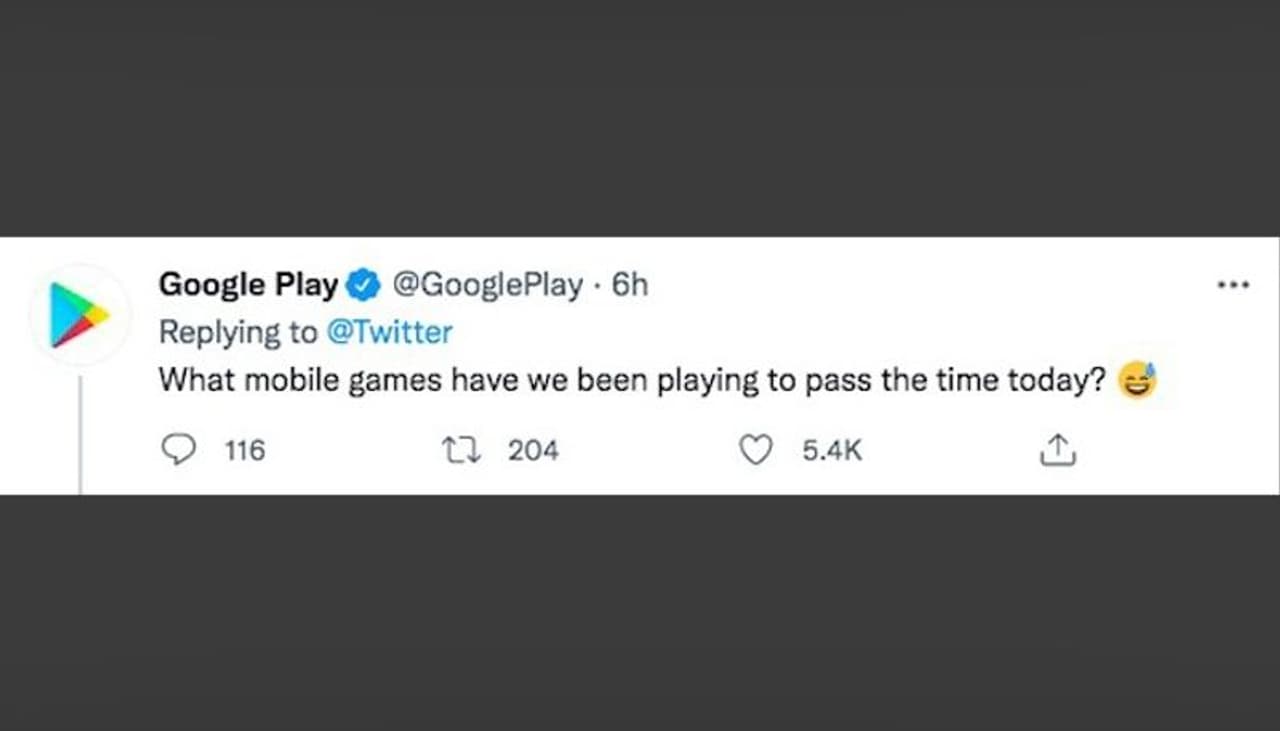The height and width of the screenshot is (731, 1280).
Task: Click the "Replying to" label
Action: coord(237,332)
